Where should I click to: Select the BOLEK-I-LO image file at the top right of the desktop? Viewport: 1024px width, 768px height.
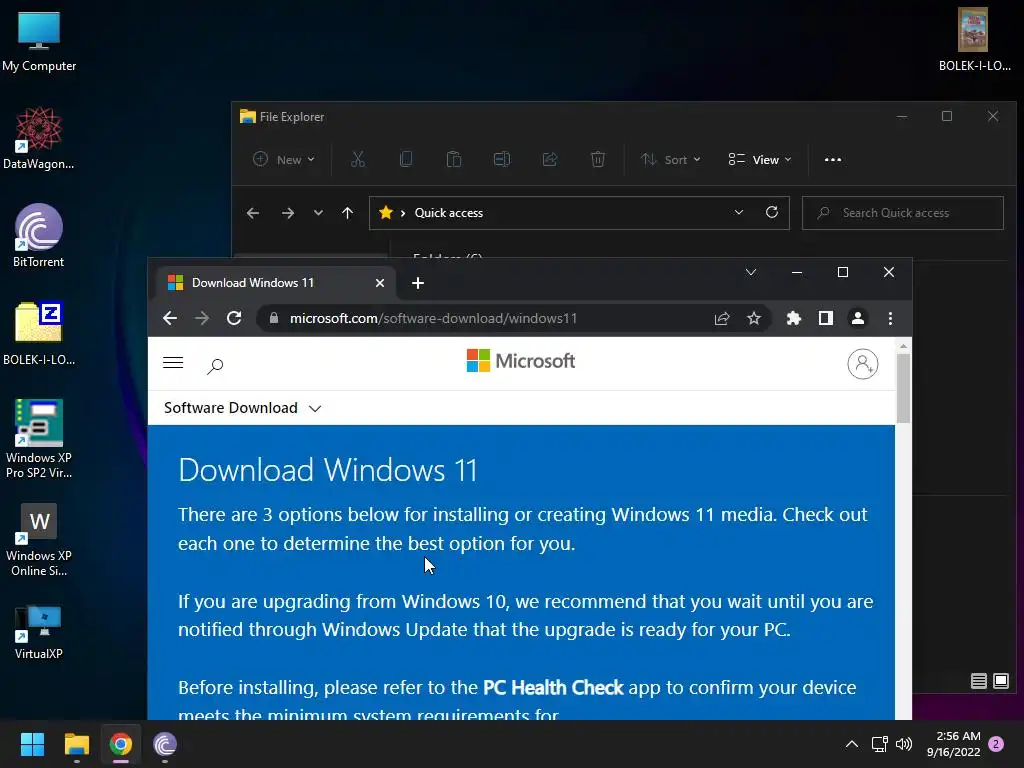(x=974, y=39)
